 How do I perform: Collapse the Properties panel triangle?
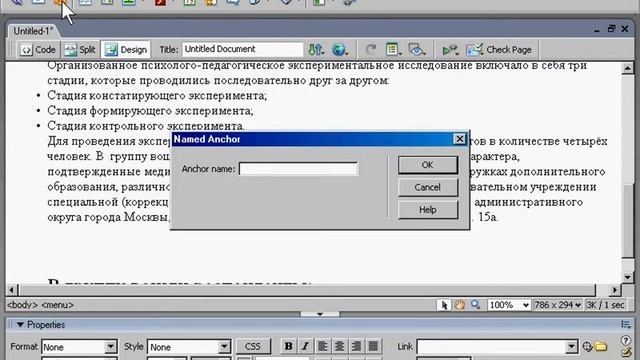point(20,325)
